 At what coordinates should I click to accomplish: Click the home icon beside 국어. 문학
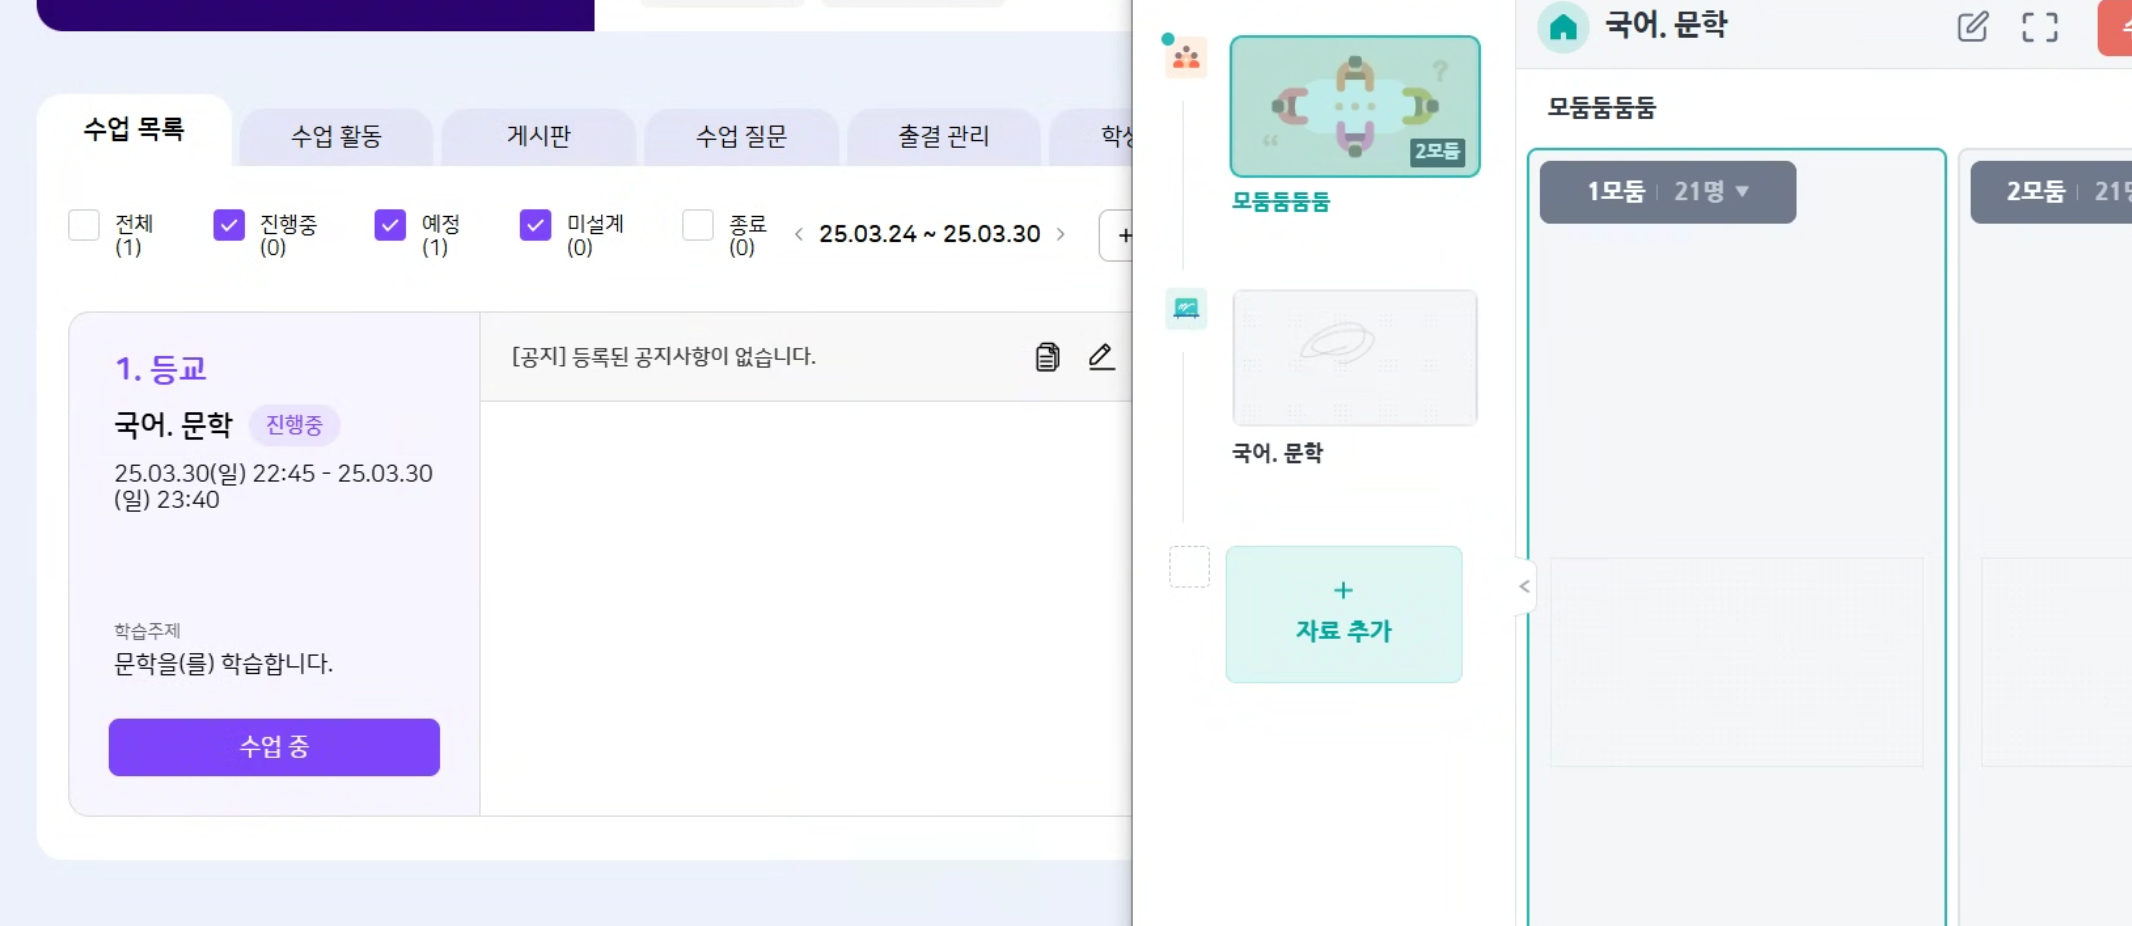click(x=1562, y=27)
